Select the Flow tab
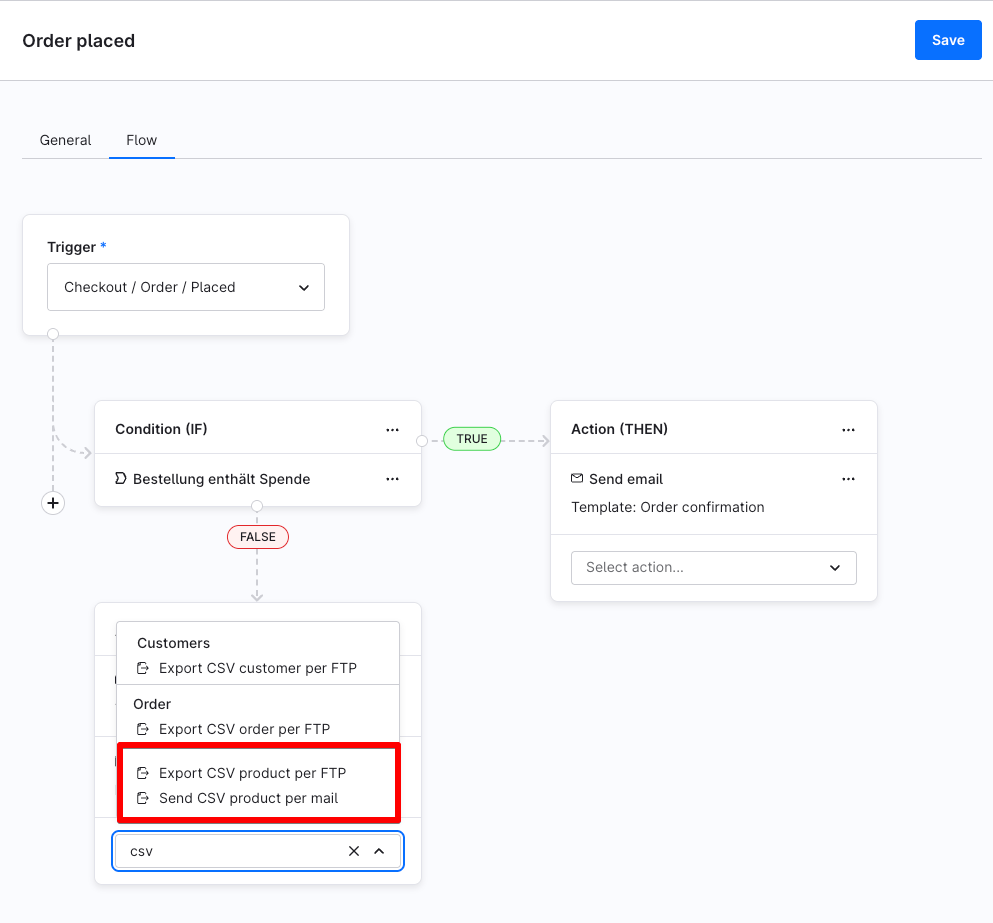Image resolution: width=993 pixels, height=923 pixels. coord(141,140)
